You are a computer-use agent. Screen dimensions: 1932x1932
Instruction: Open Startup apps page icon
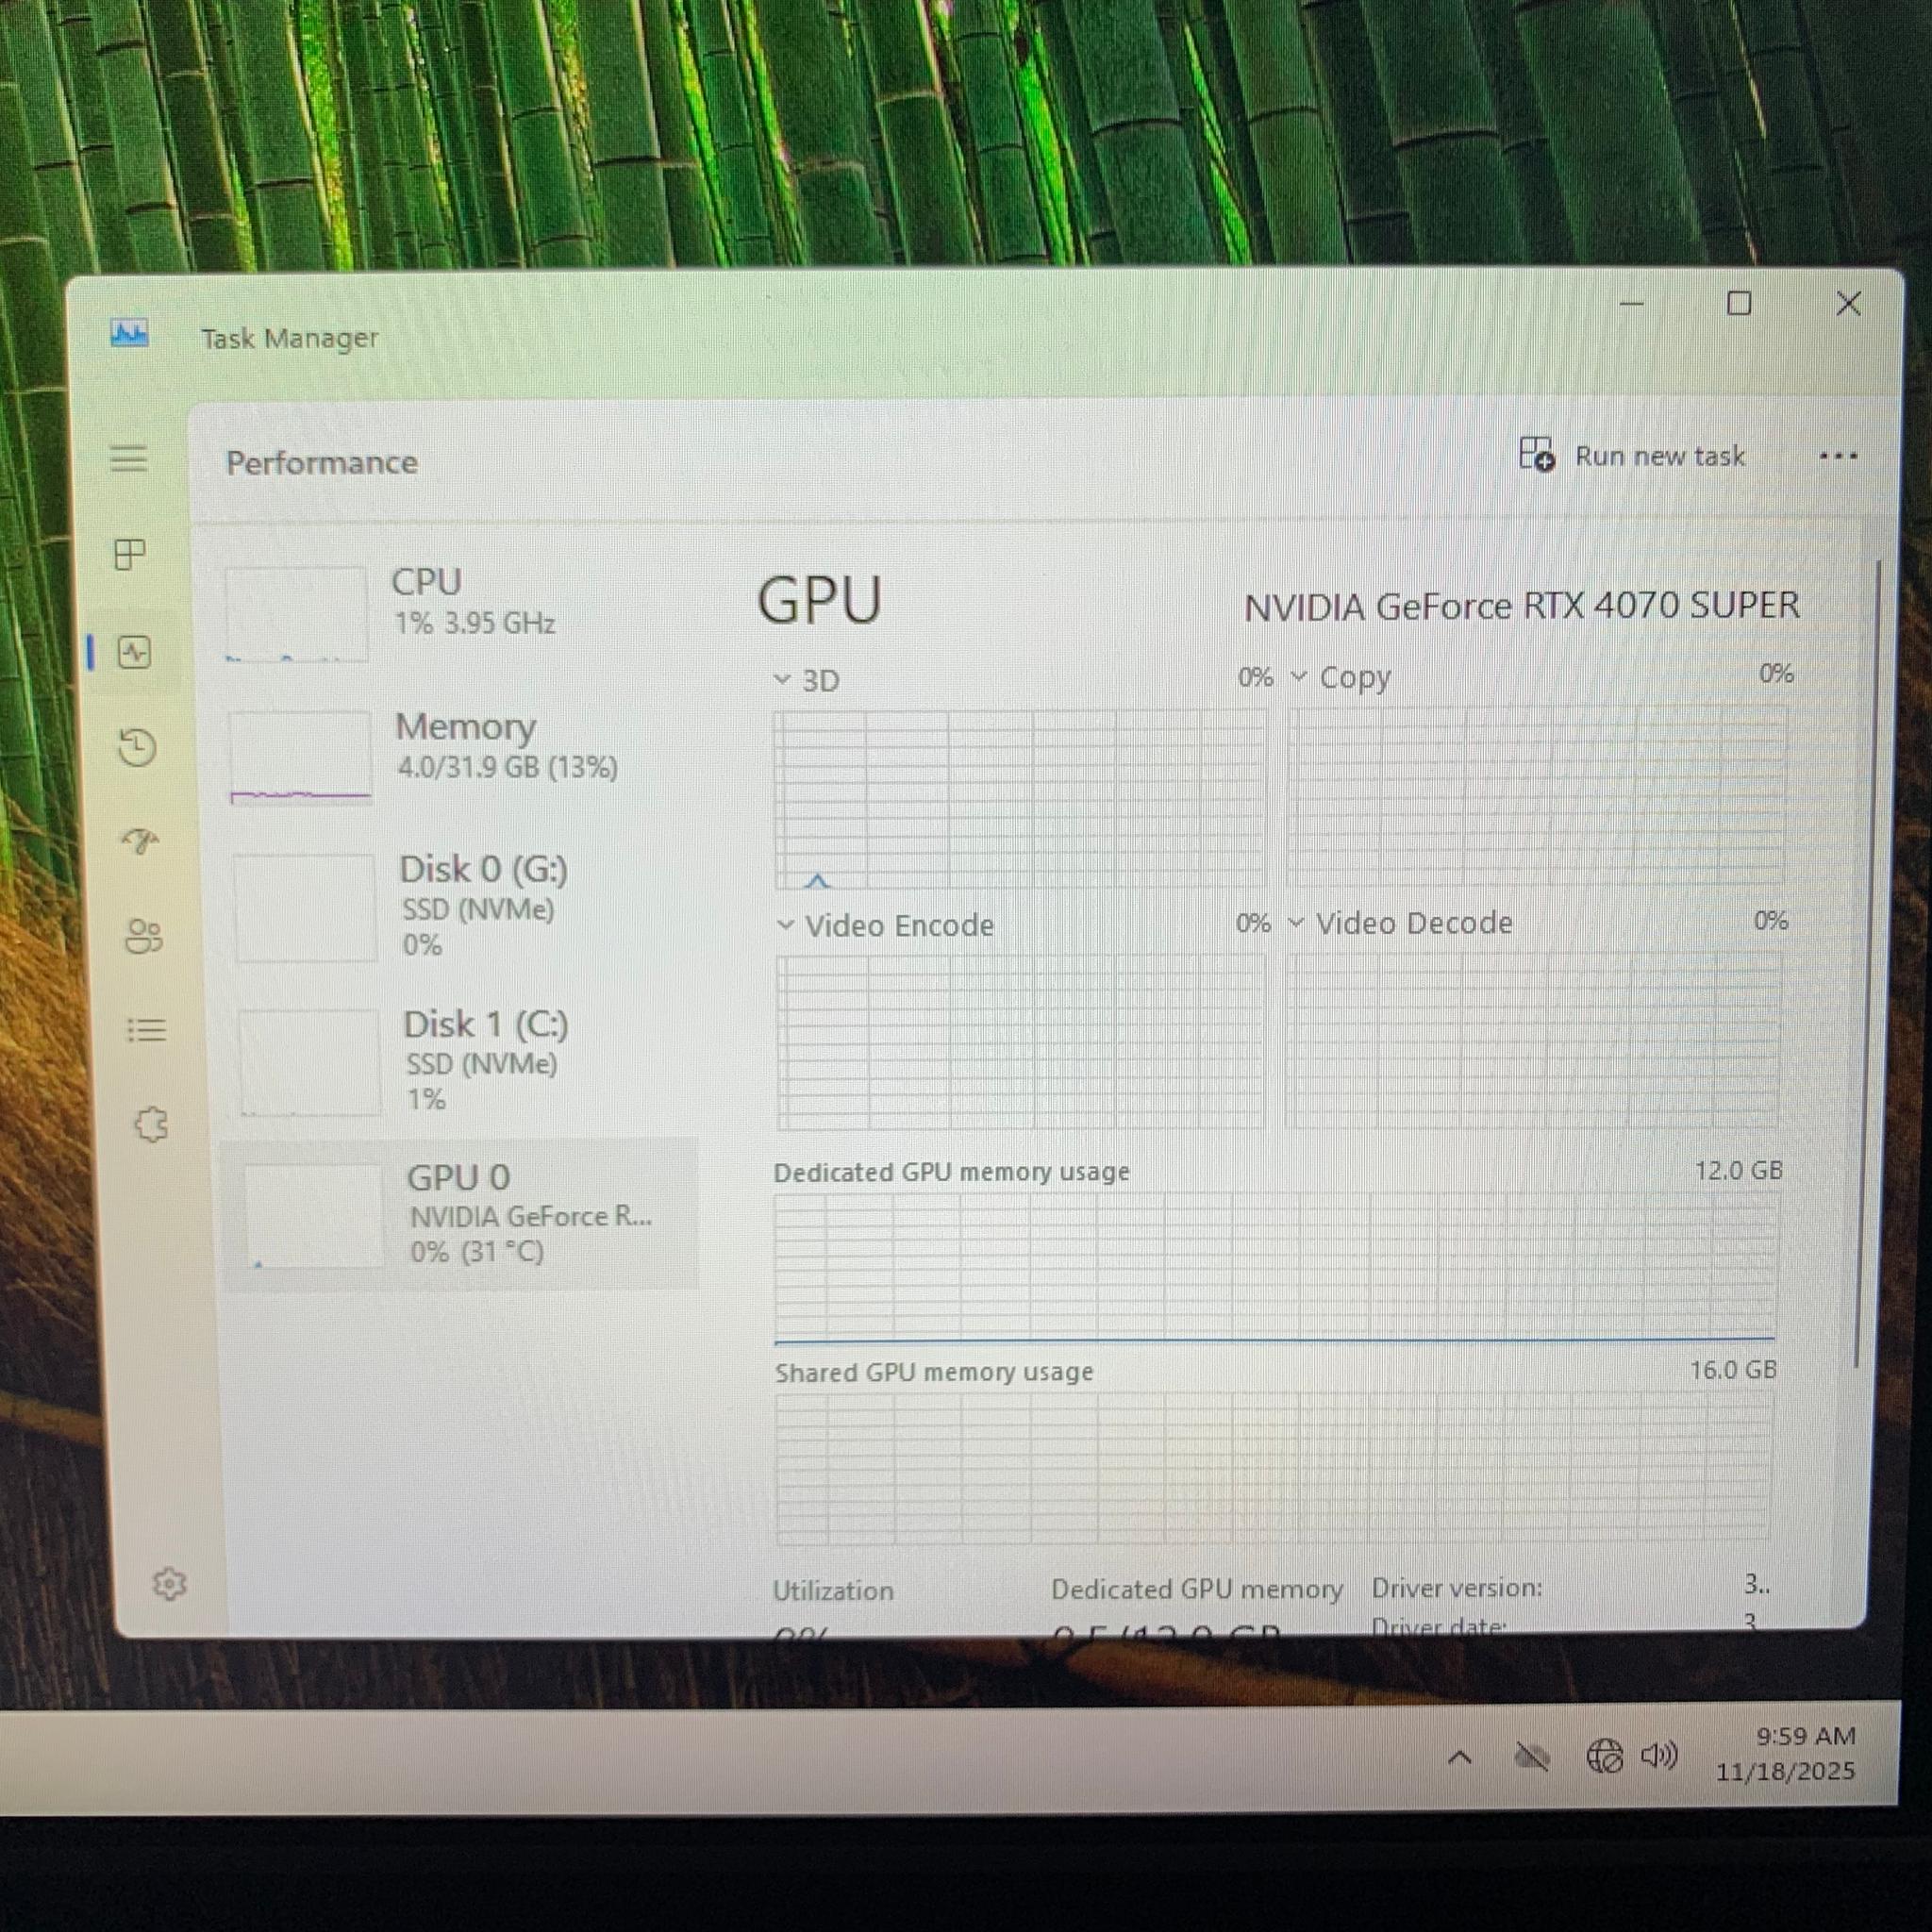140,841
